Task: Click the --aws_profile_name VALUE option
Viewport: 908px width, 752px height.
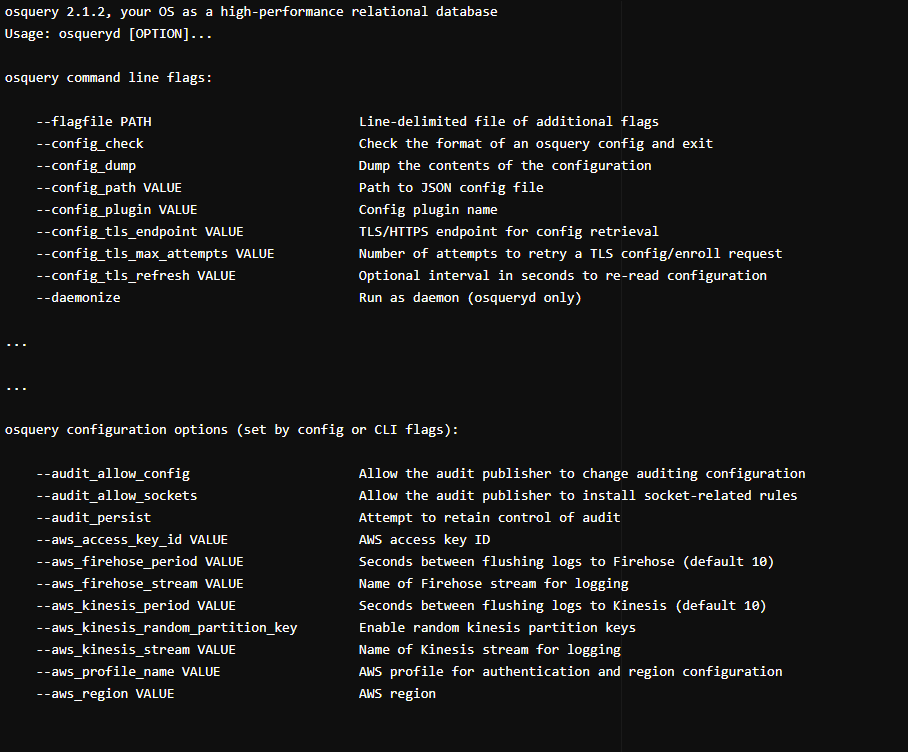Action: click(x=128, y=672)
